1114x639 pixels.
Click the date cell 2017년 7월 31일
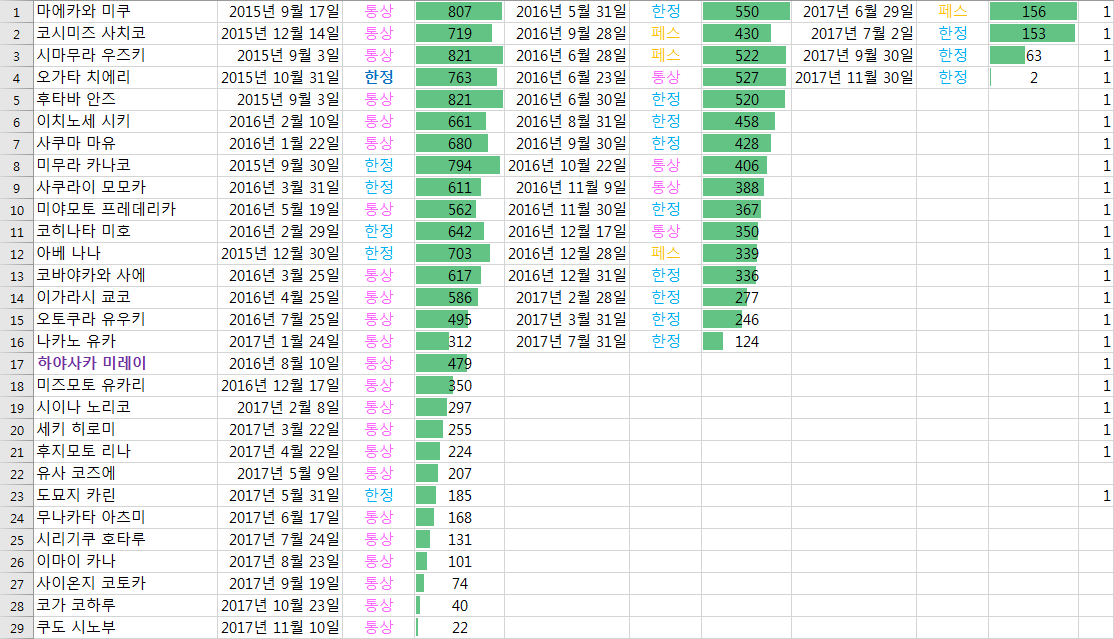(x=567, y=342)
